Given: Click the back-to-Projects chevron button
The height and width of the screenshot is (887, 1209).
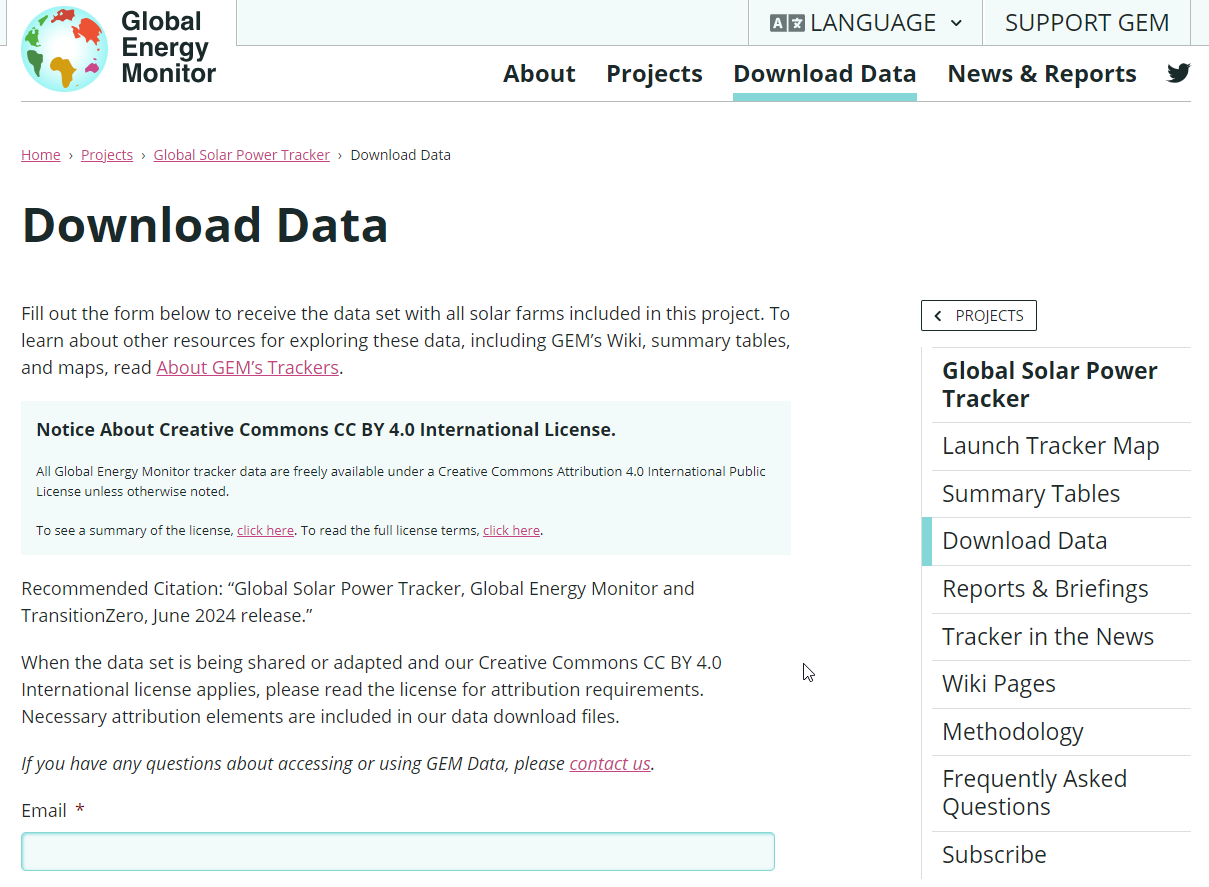Looking at the screenshot, I should tap(978, 316).
